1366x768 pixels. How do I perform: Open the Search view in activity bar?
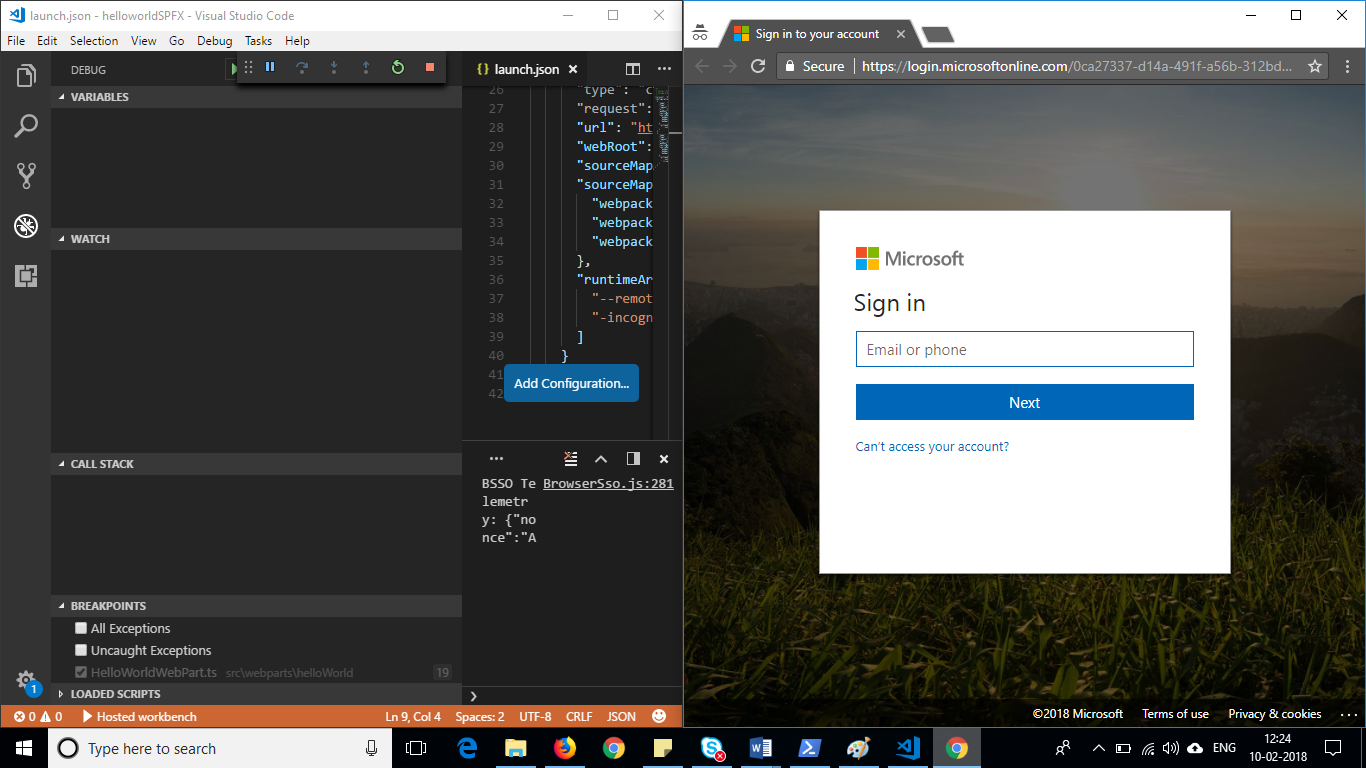(x=26, y=126)
